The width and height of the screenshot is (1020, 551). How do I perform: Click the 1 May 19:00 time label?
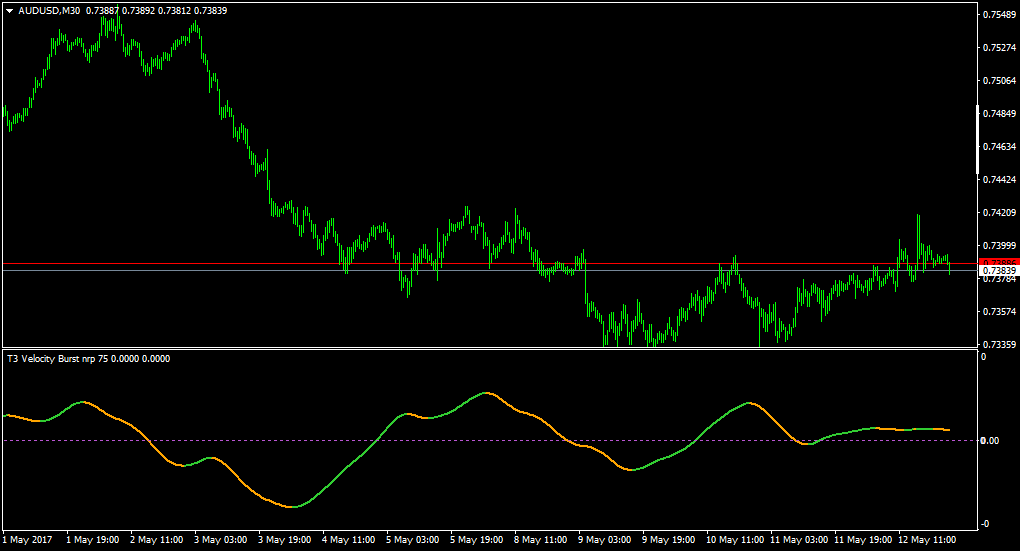pos(92,539)
